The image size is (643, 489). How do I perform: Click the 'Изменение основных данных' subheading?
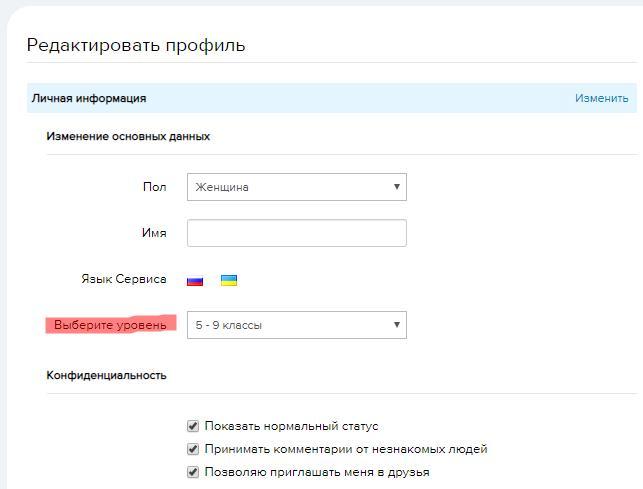[128, 136]
